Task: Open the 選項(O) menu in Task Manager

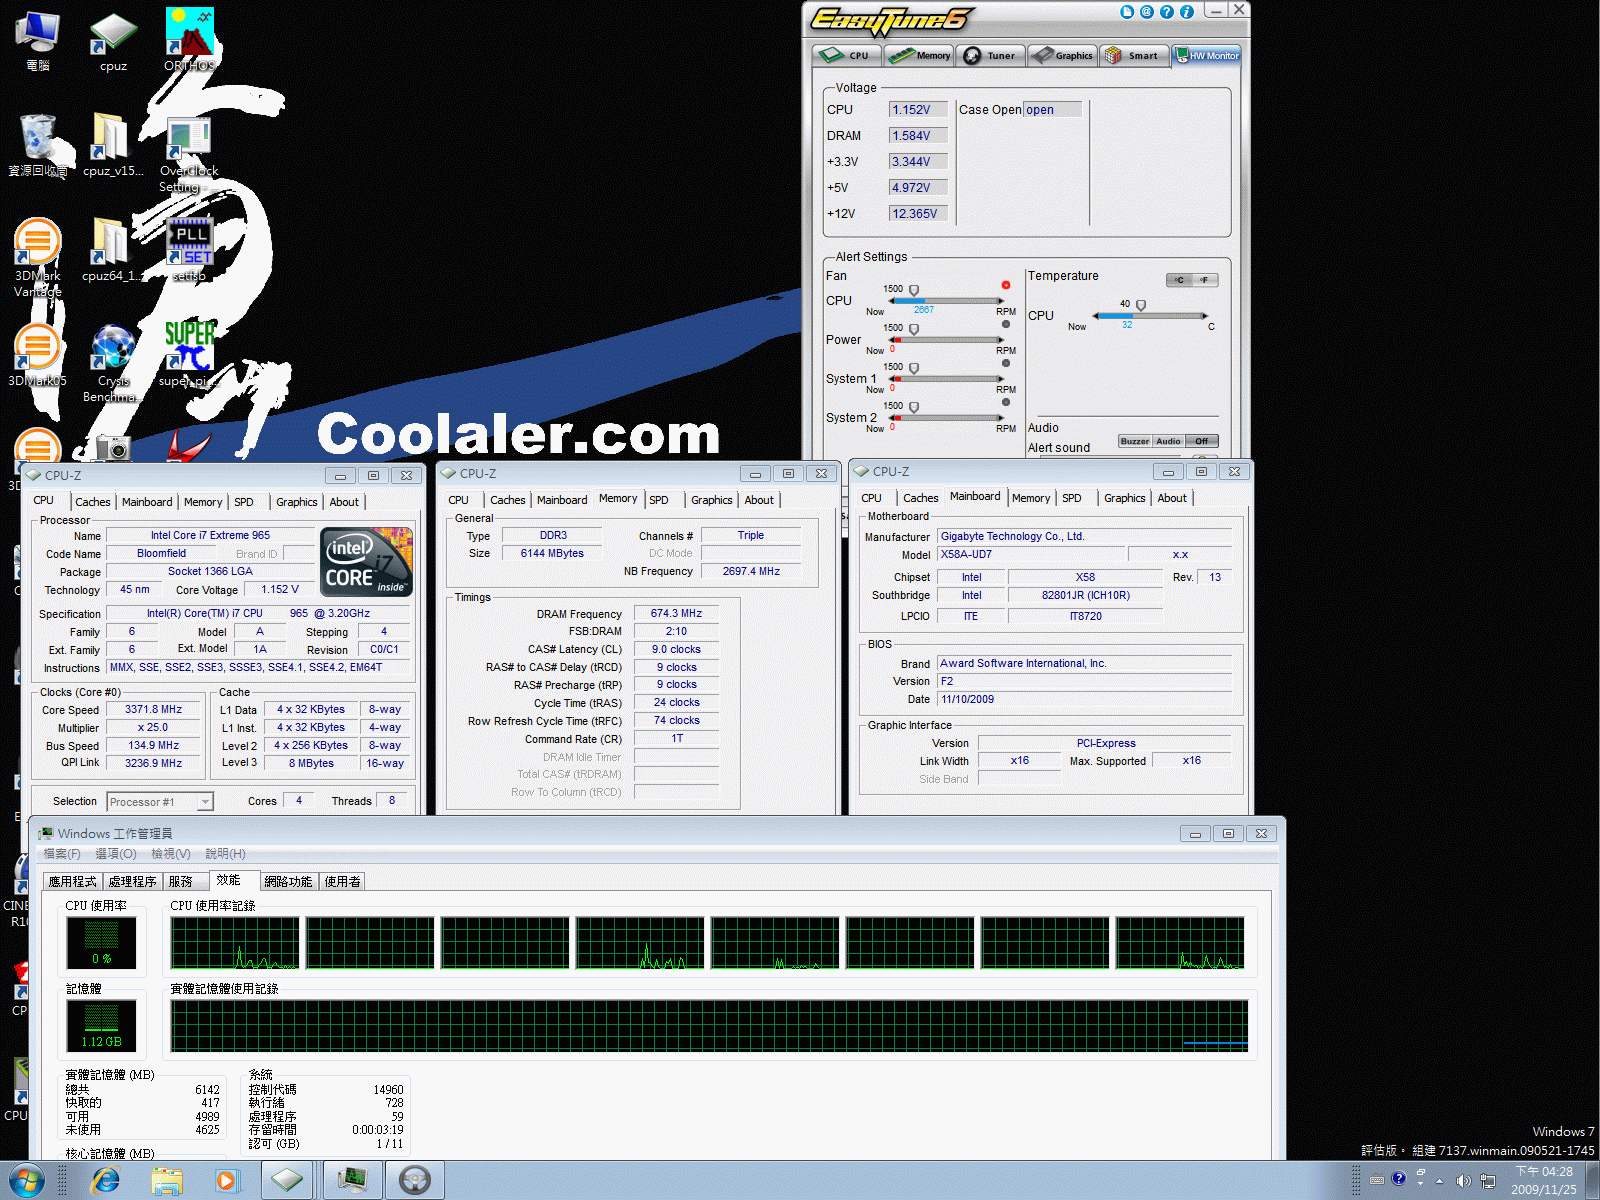Action: tap(116, 854)
